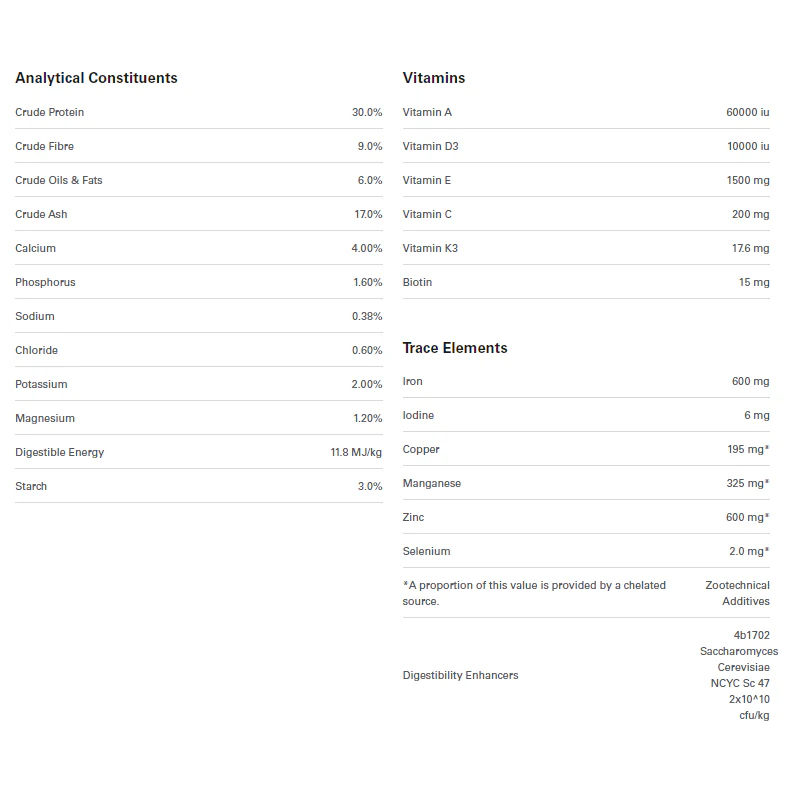Click the Digestibility Enhancers label
The width and height of the screenshot is (794, 794).
tap(461, 675)
